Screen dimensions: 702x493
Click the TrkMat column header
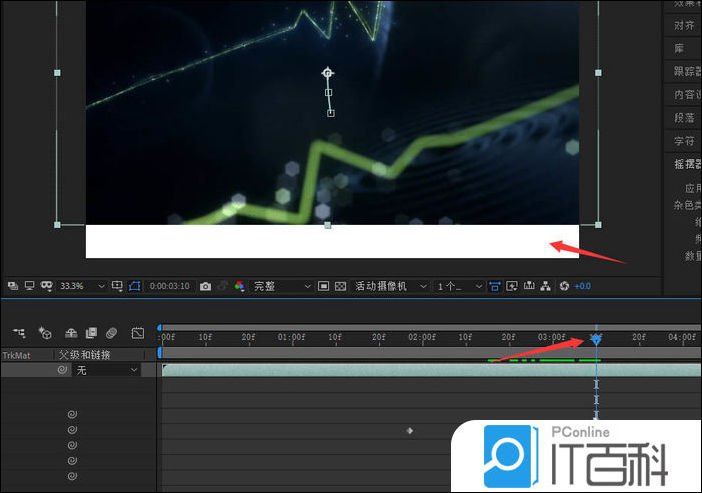[x=17, y=356]
